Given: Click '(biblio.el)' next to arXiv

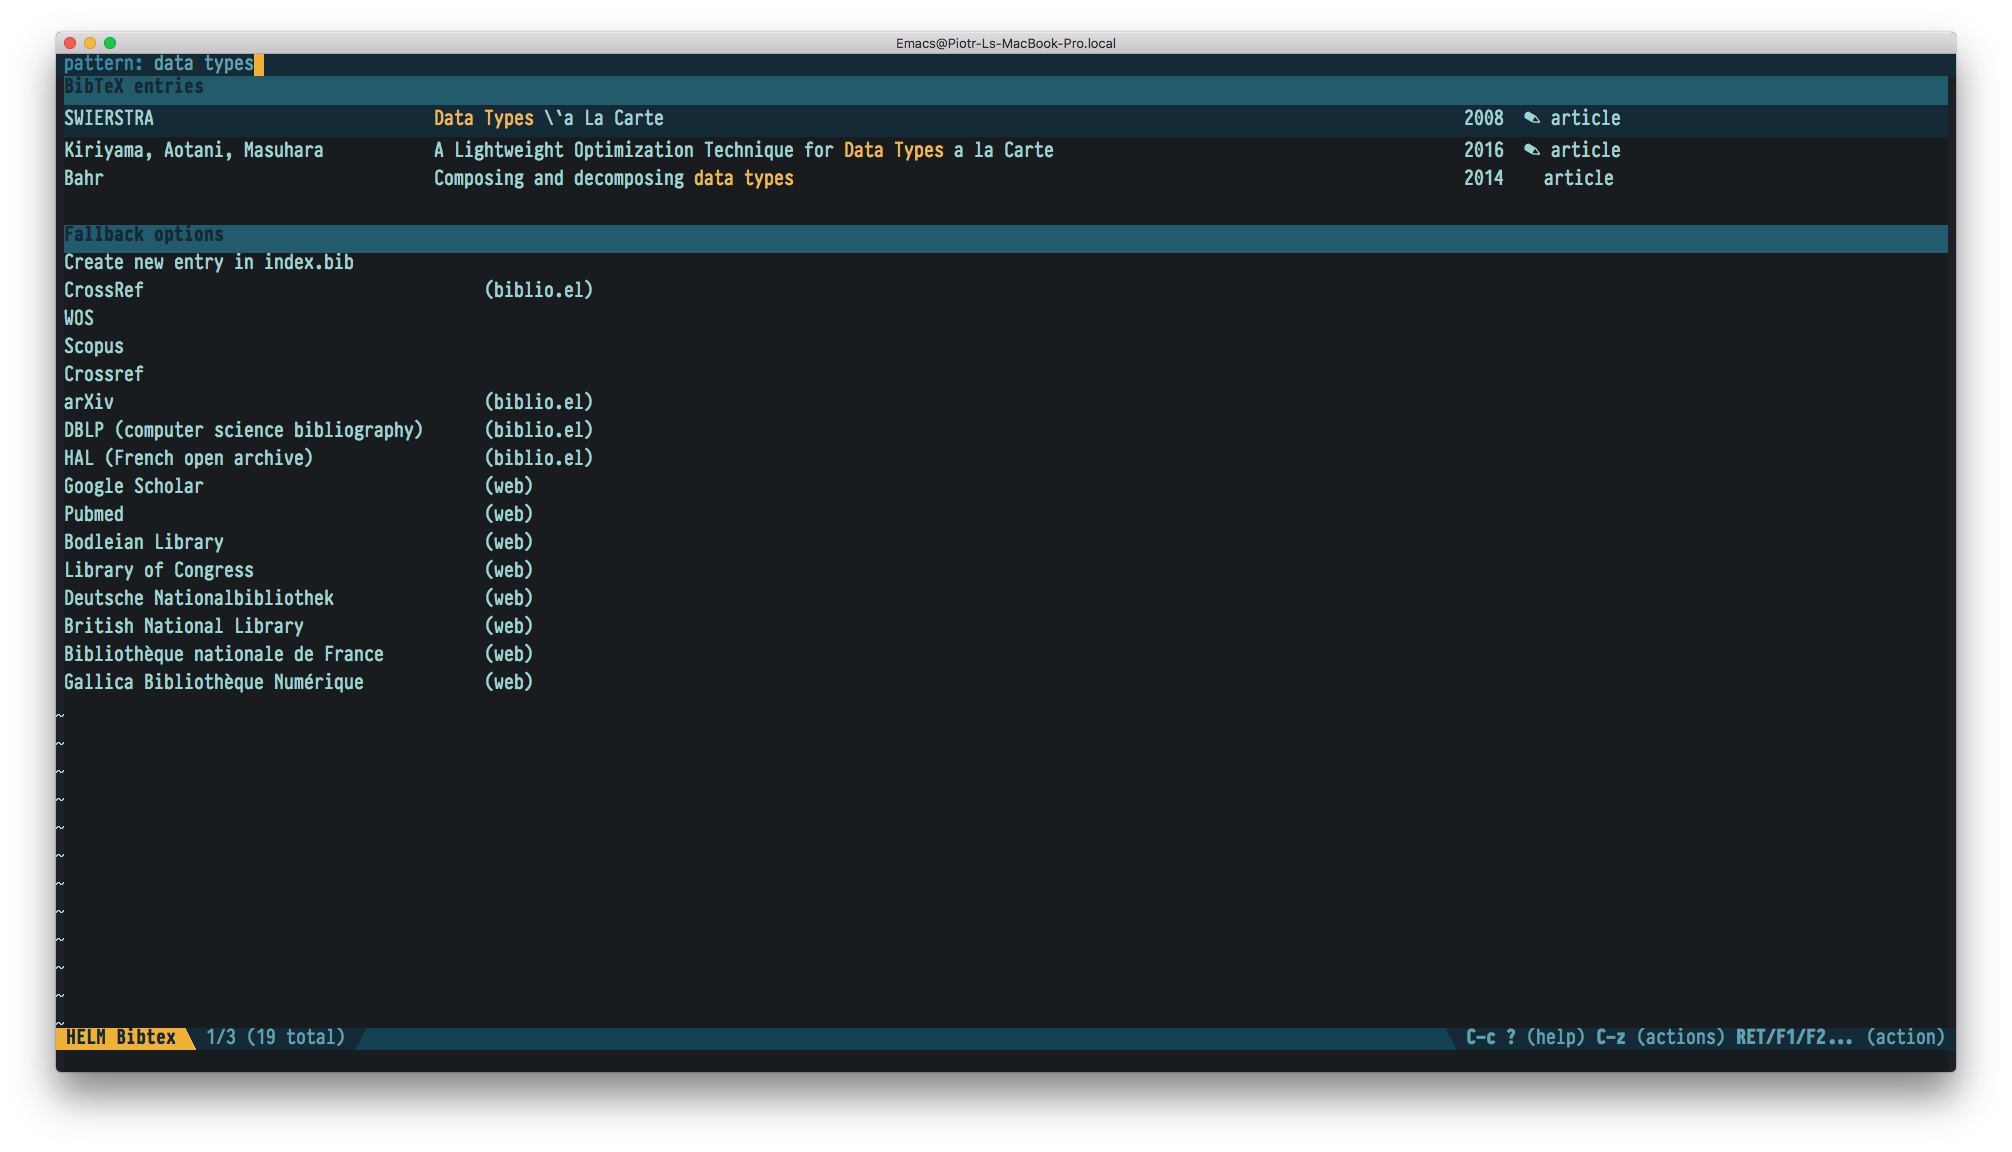Looking at the screenshot, I should (x=539, y=402).
